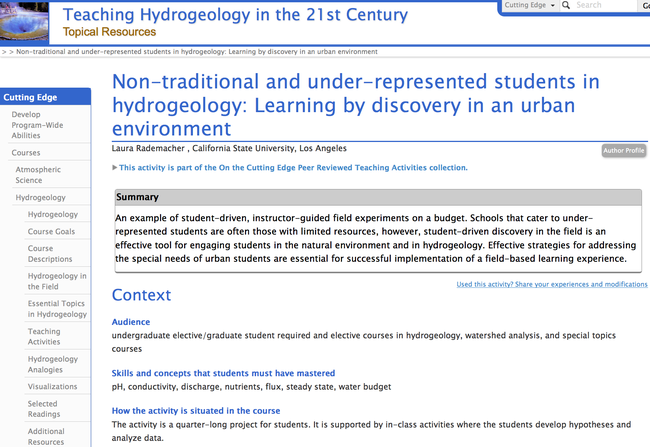Open Teaching Activities sidebar item
This screenshot has height=447, width=650.
point(44,337)
